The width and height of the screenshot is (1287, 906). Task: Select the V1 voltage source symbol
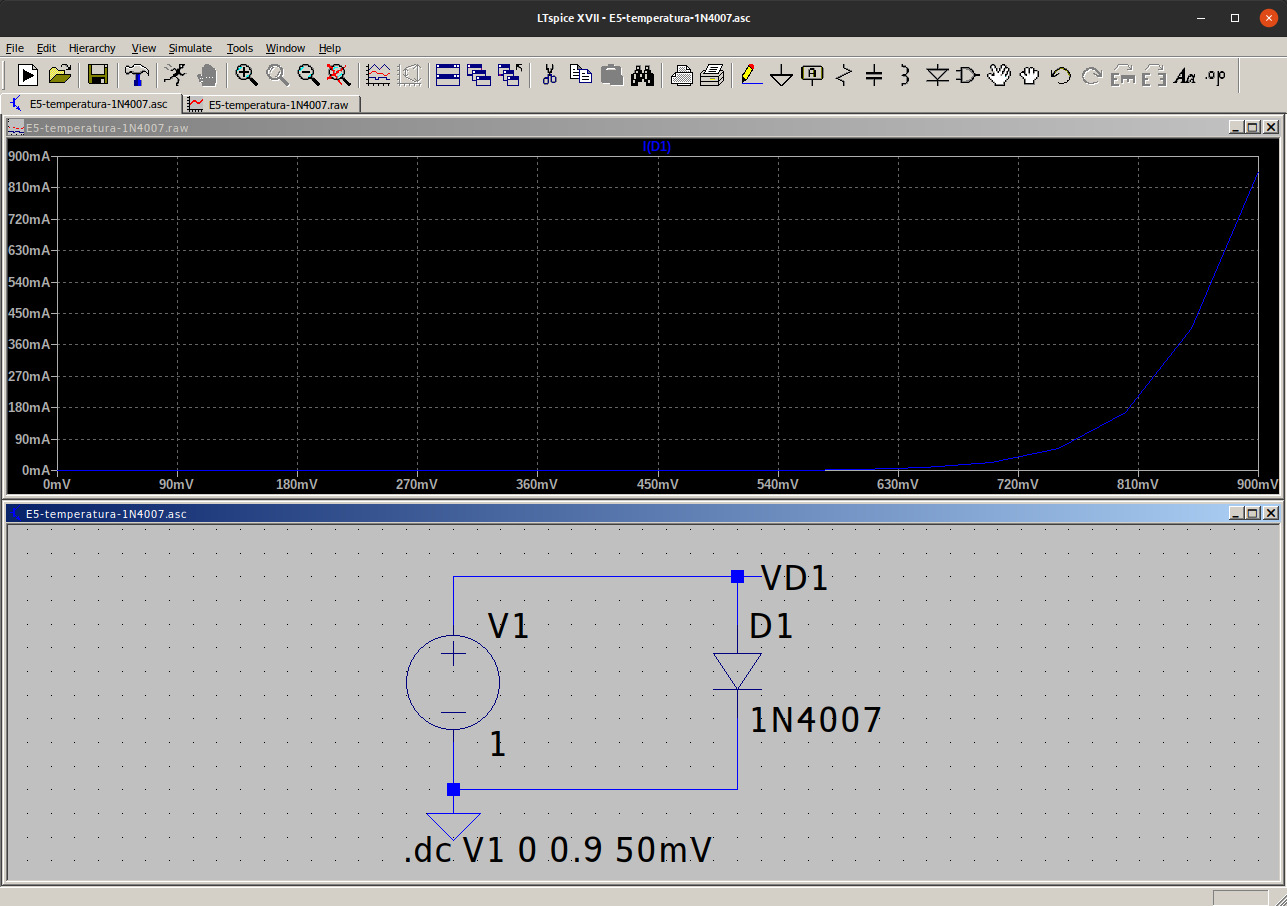point(453,682)
